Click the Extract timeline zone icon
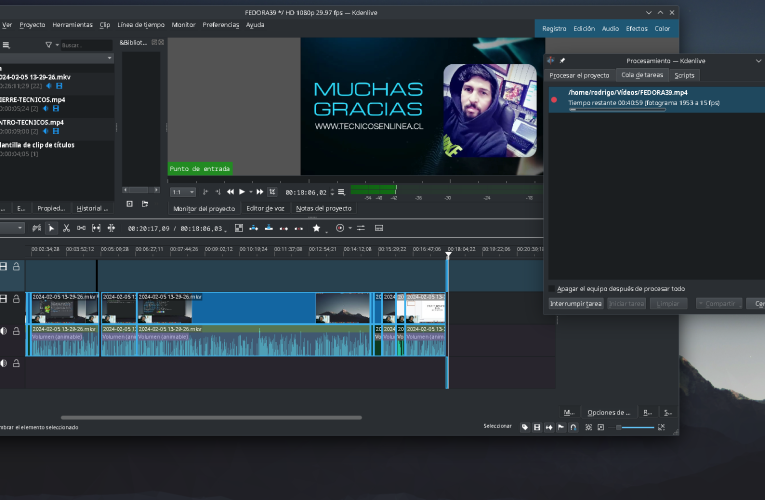 click(x=283, y=228)
